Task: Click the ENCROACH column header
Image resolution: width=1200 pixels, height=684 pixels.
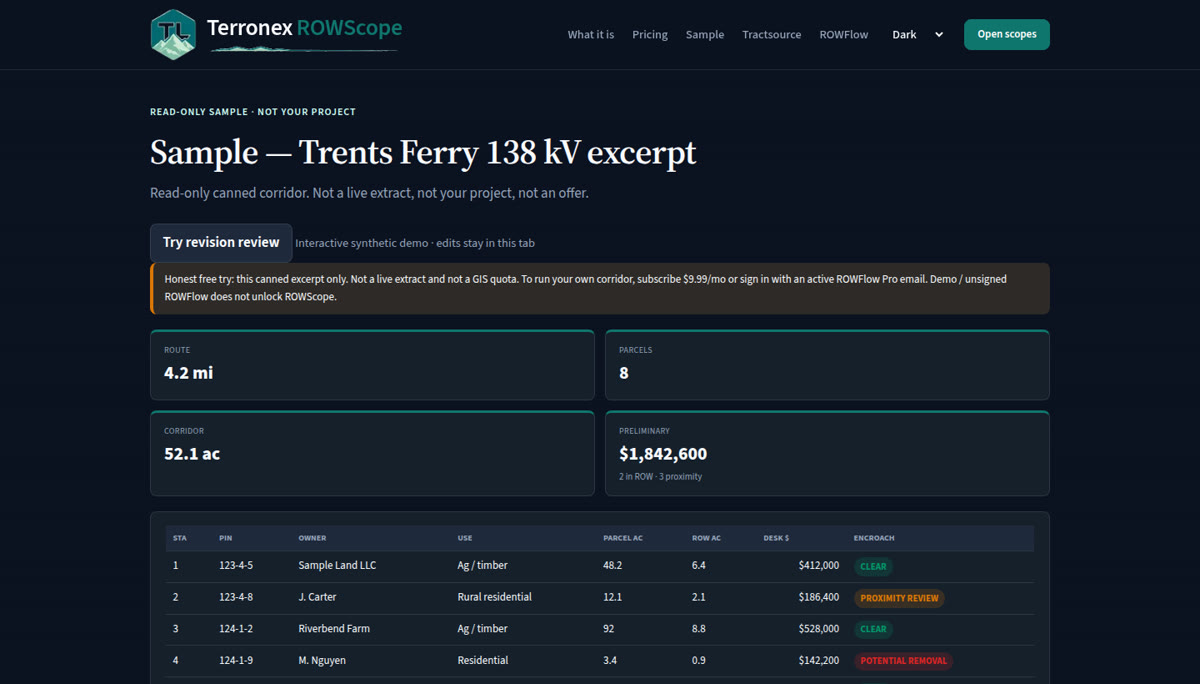Action: point(874,538)
